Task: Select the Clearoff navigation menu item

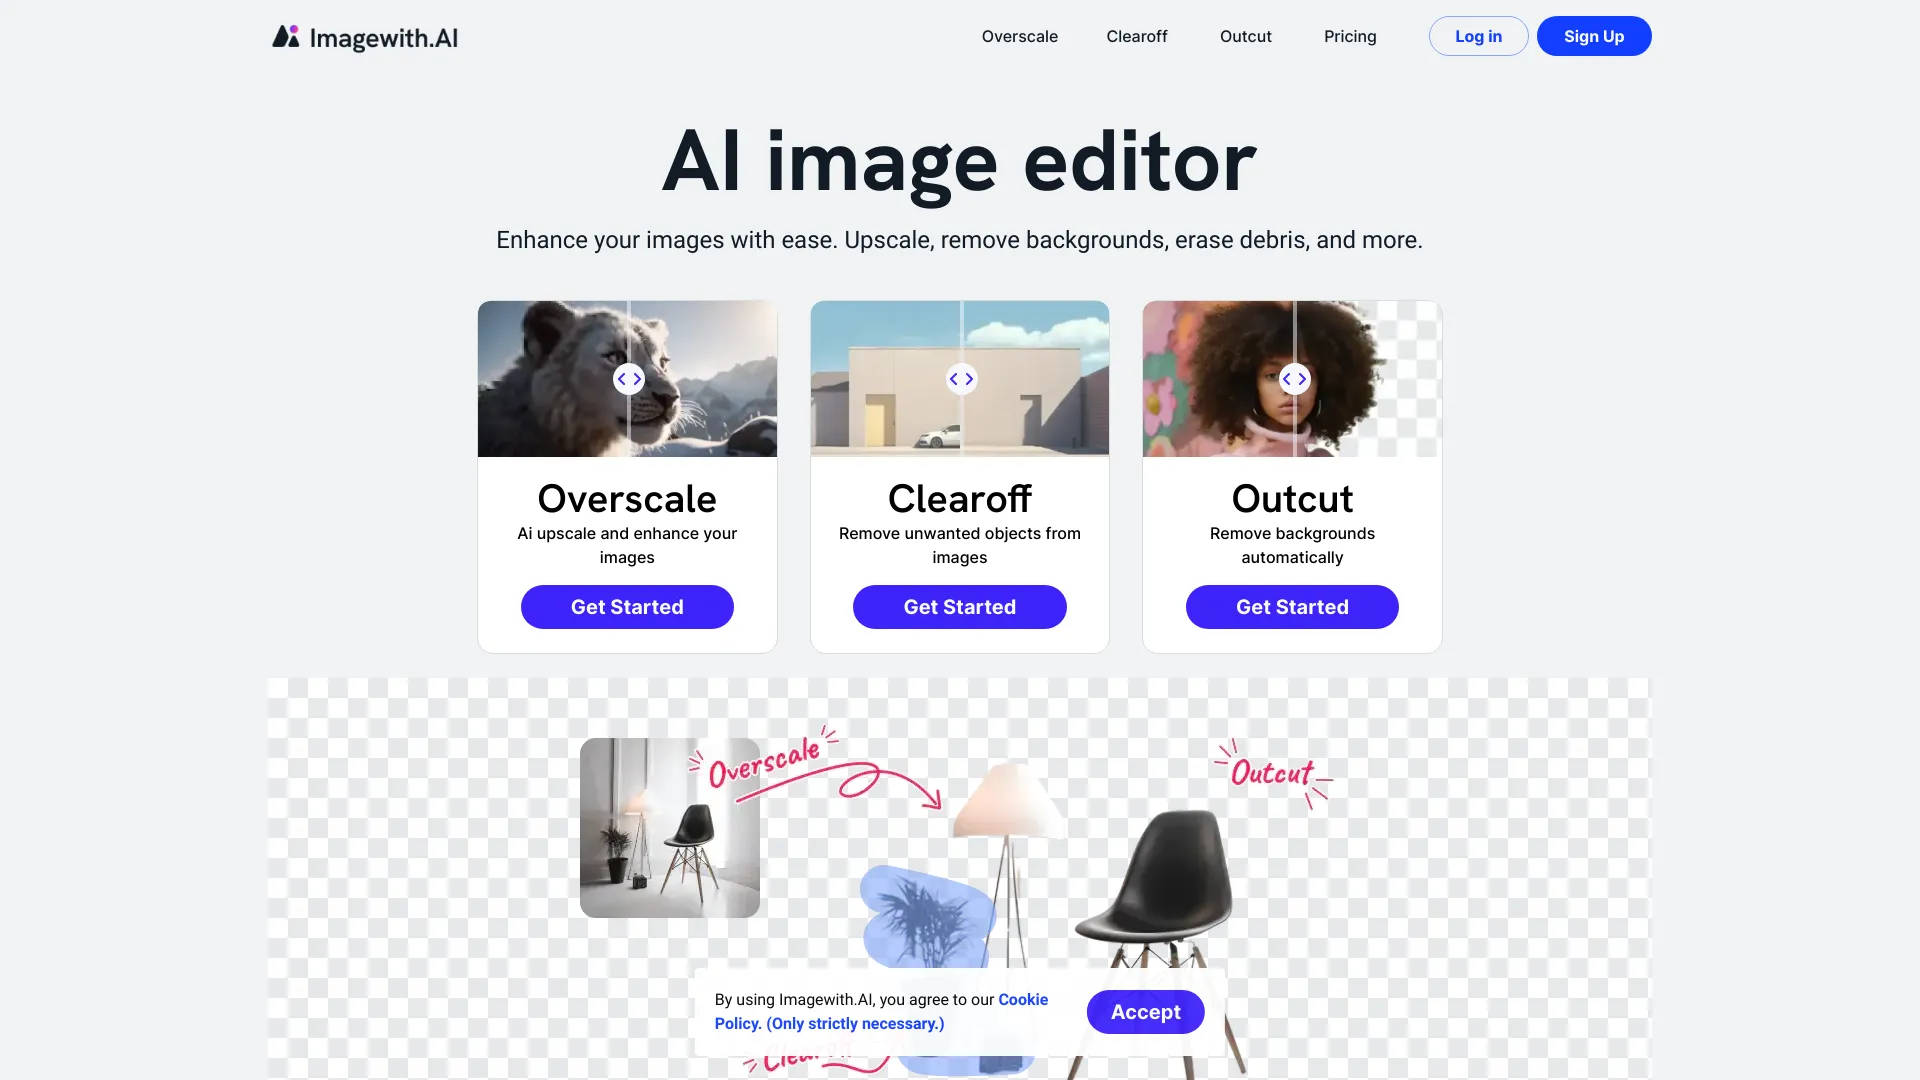Action: point(1137,36)
